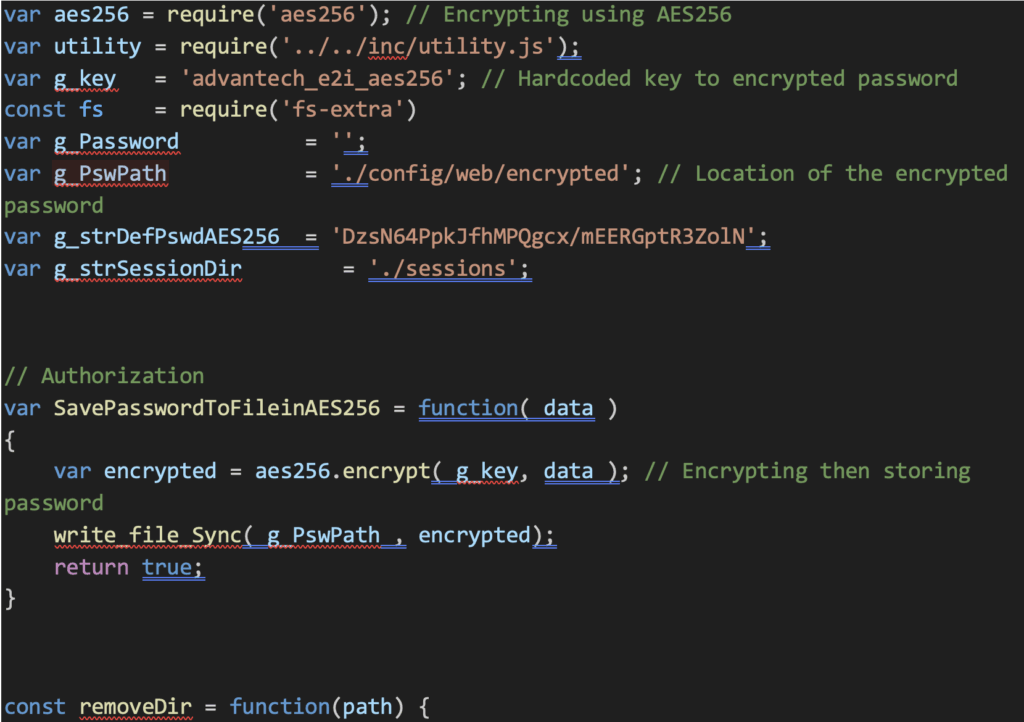The image size is (1024, 722).
Task: Click the 'return' keyword
Action: click(x=91, y=567)
